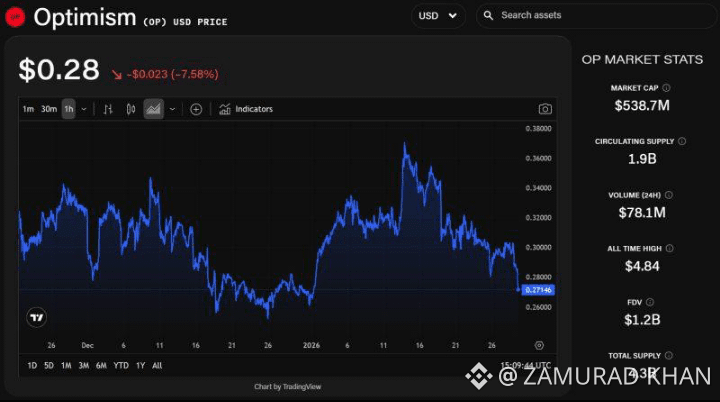
Task: Switch to candlestick chart style
Action: coord(131,109)
